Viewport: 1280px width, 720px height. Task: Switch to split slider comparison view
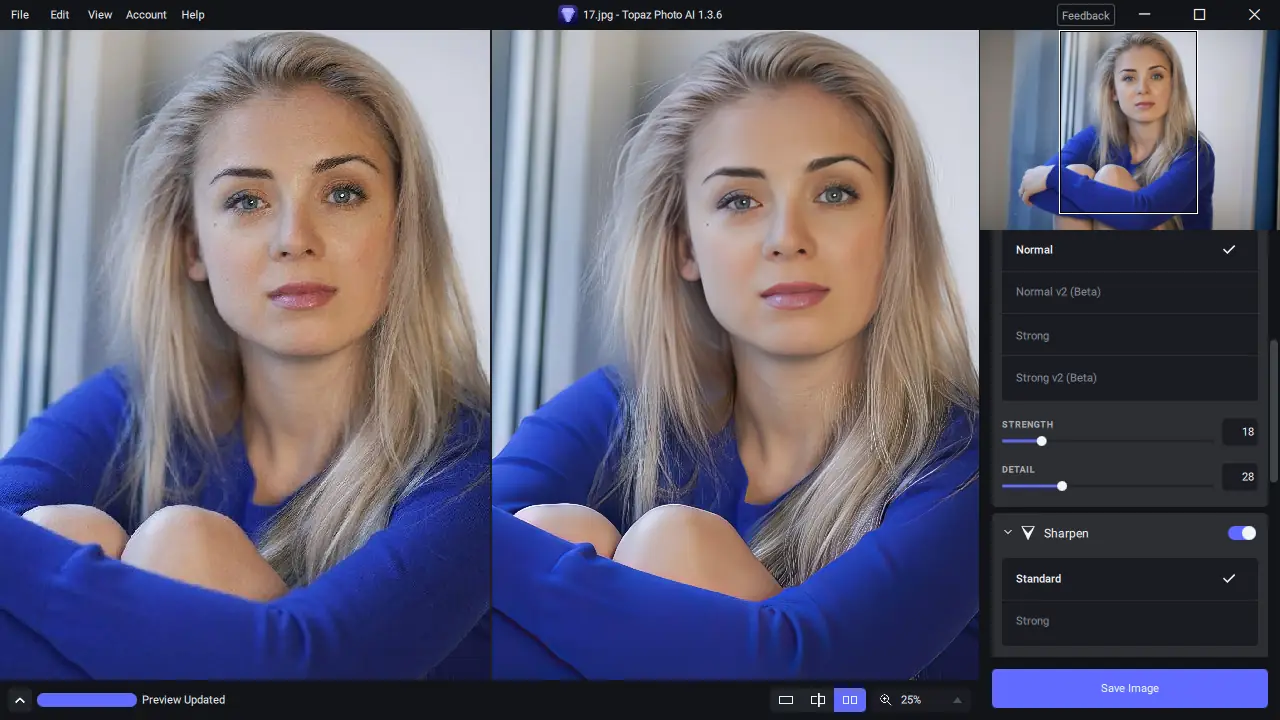[818, 700]
